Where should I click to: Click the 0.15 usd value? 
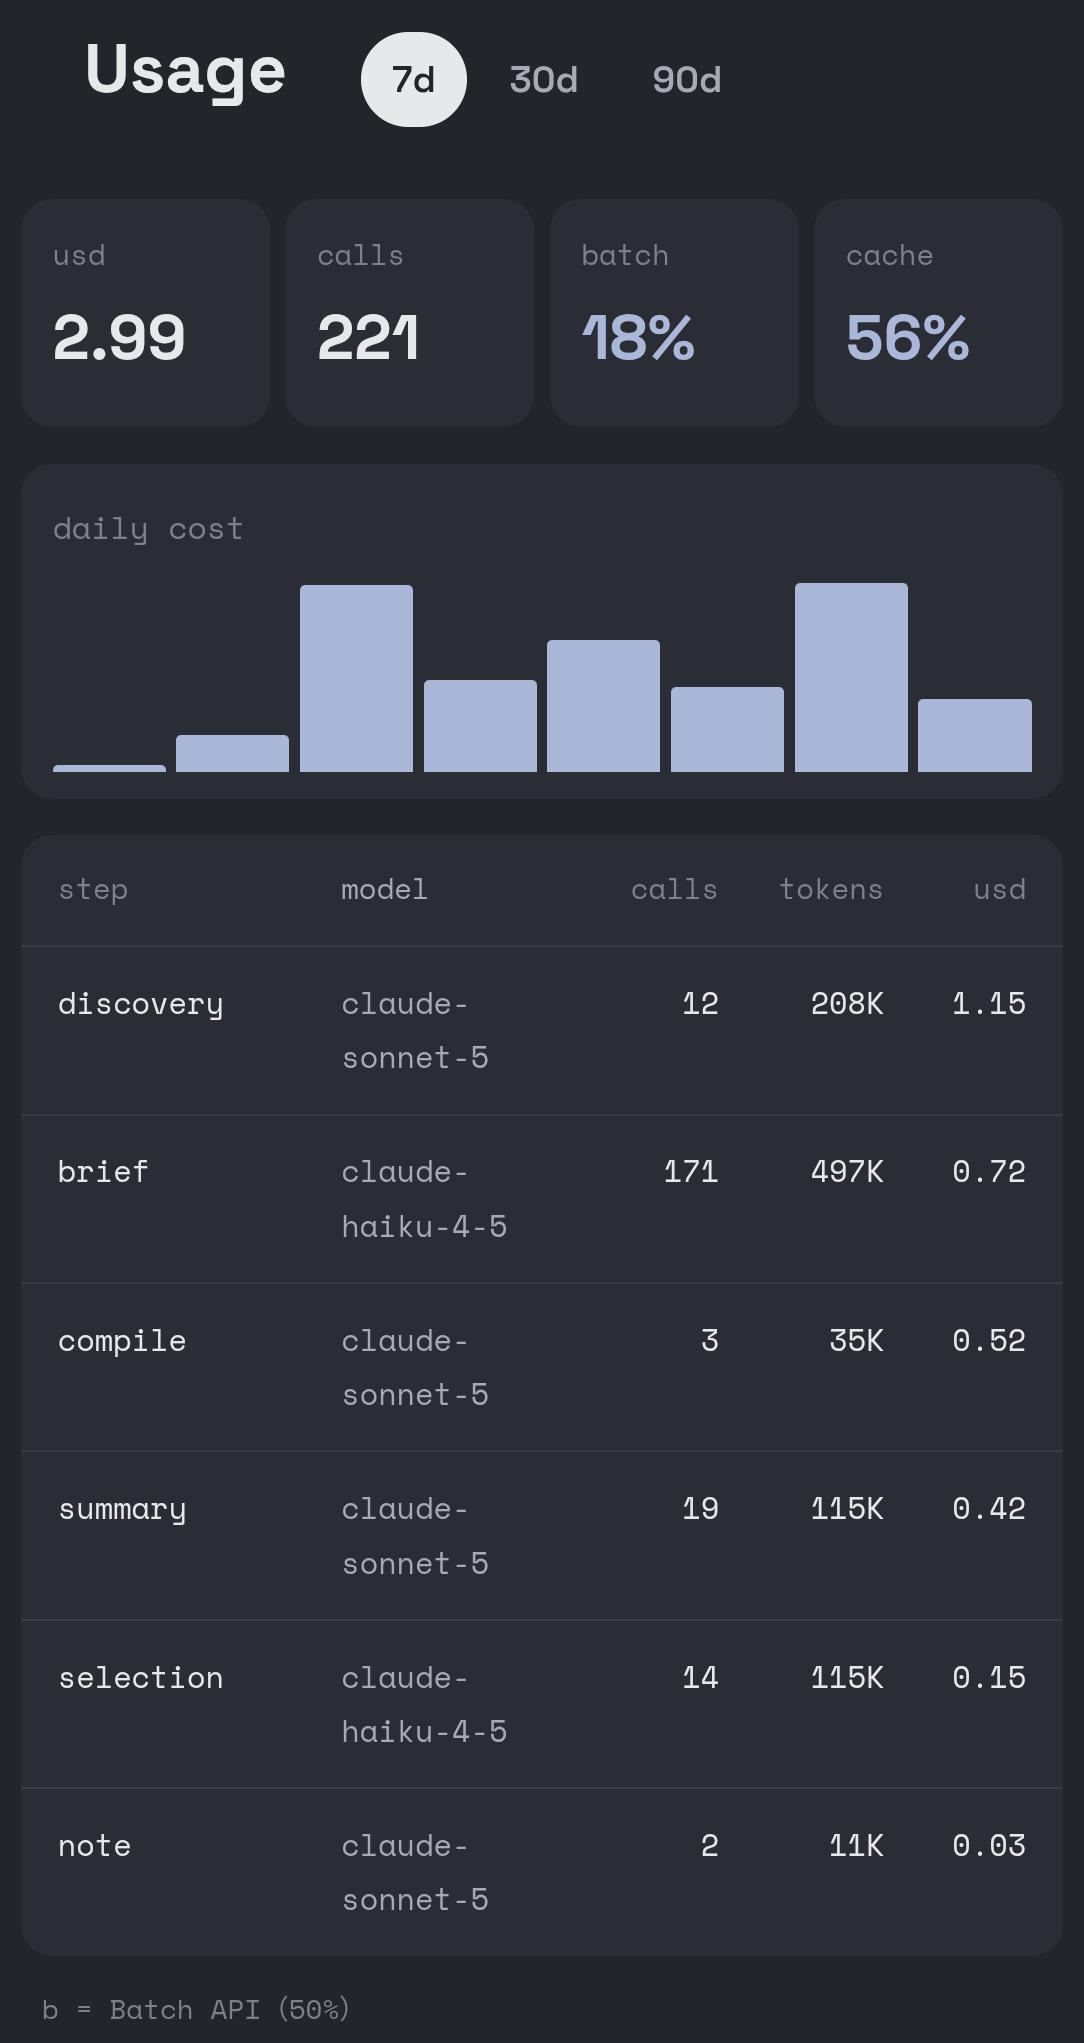(x=989, y=1677)
